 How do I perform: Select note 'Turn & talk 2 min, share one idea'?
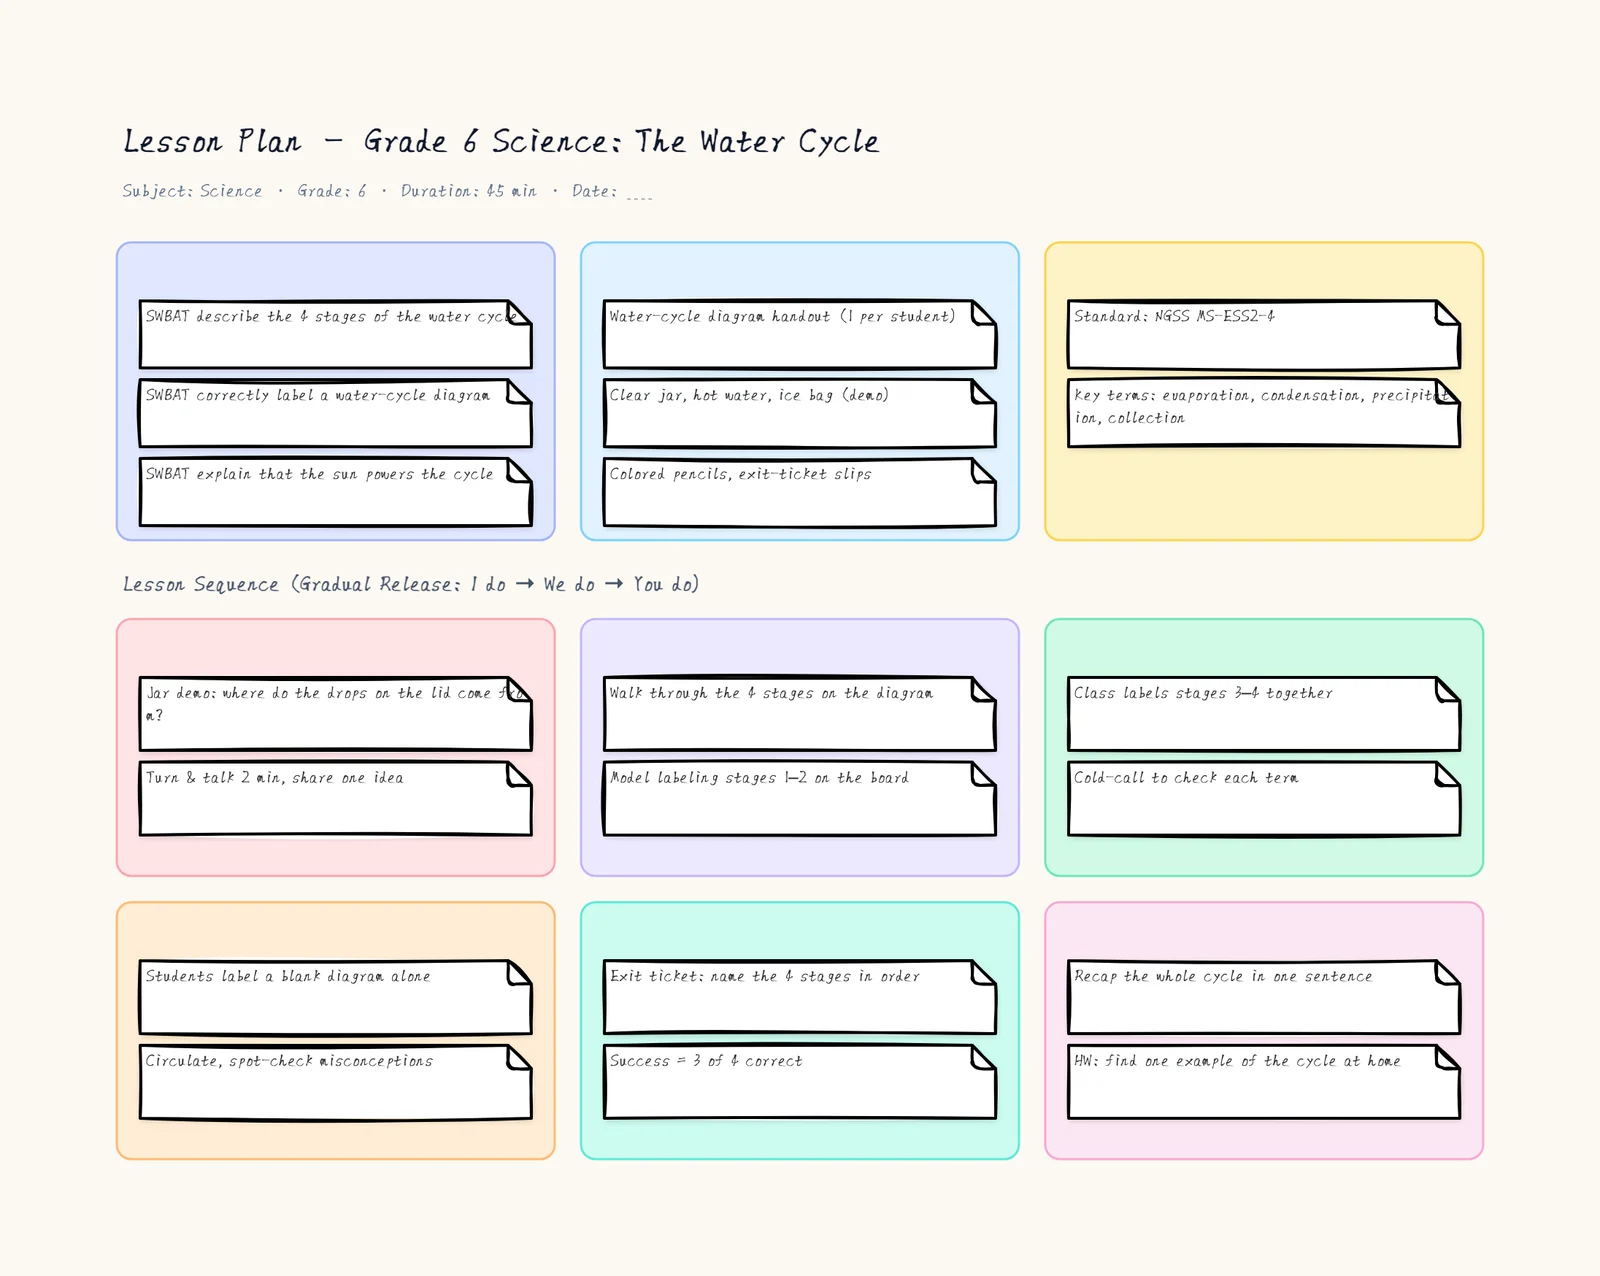click(335, 799)
